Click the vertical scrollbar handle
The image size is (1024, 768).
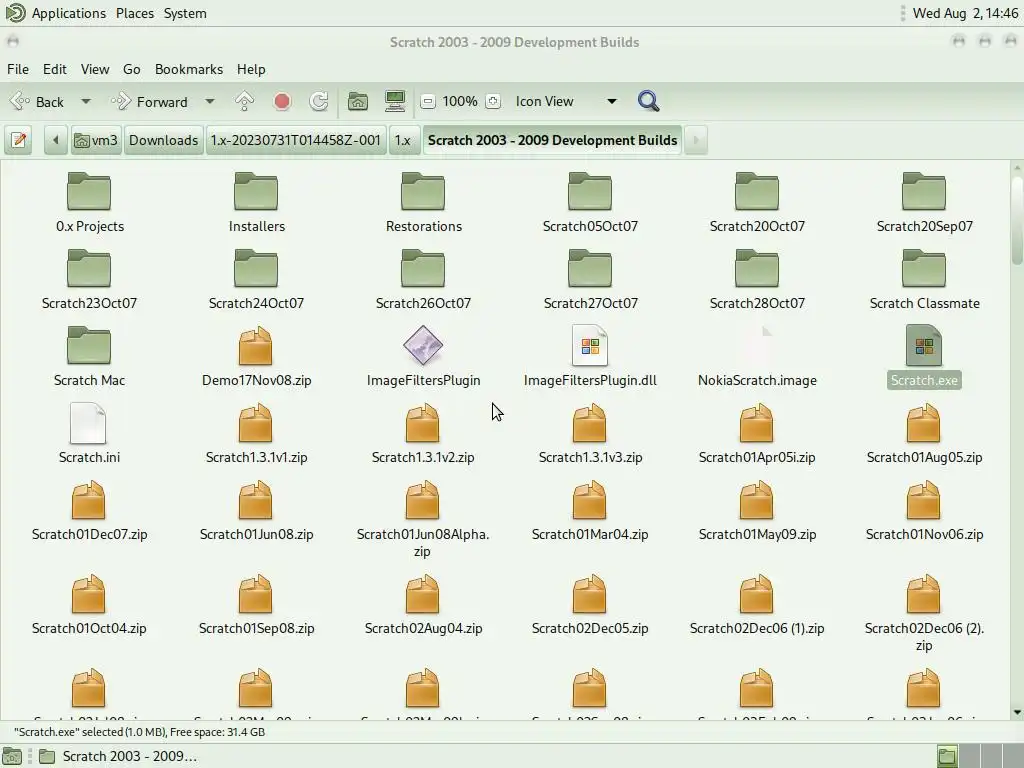coord(1017,219)
